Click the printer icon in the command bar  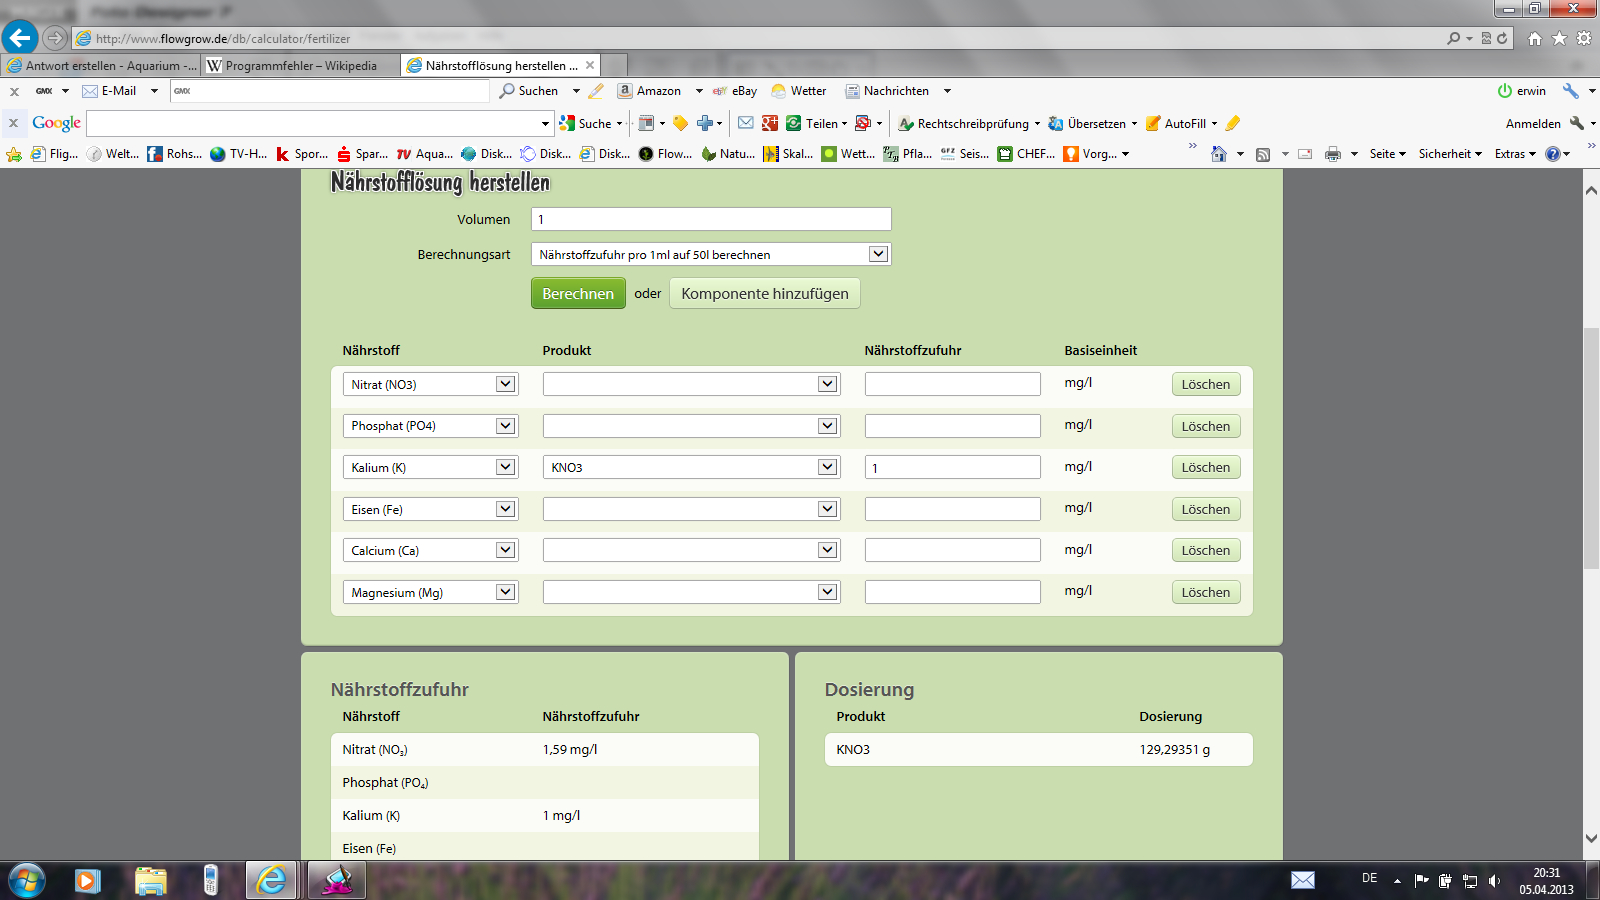coord(1332,154)
